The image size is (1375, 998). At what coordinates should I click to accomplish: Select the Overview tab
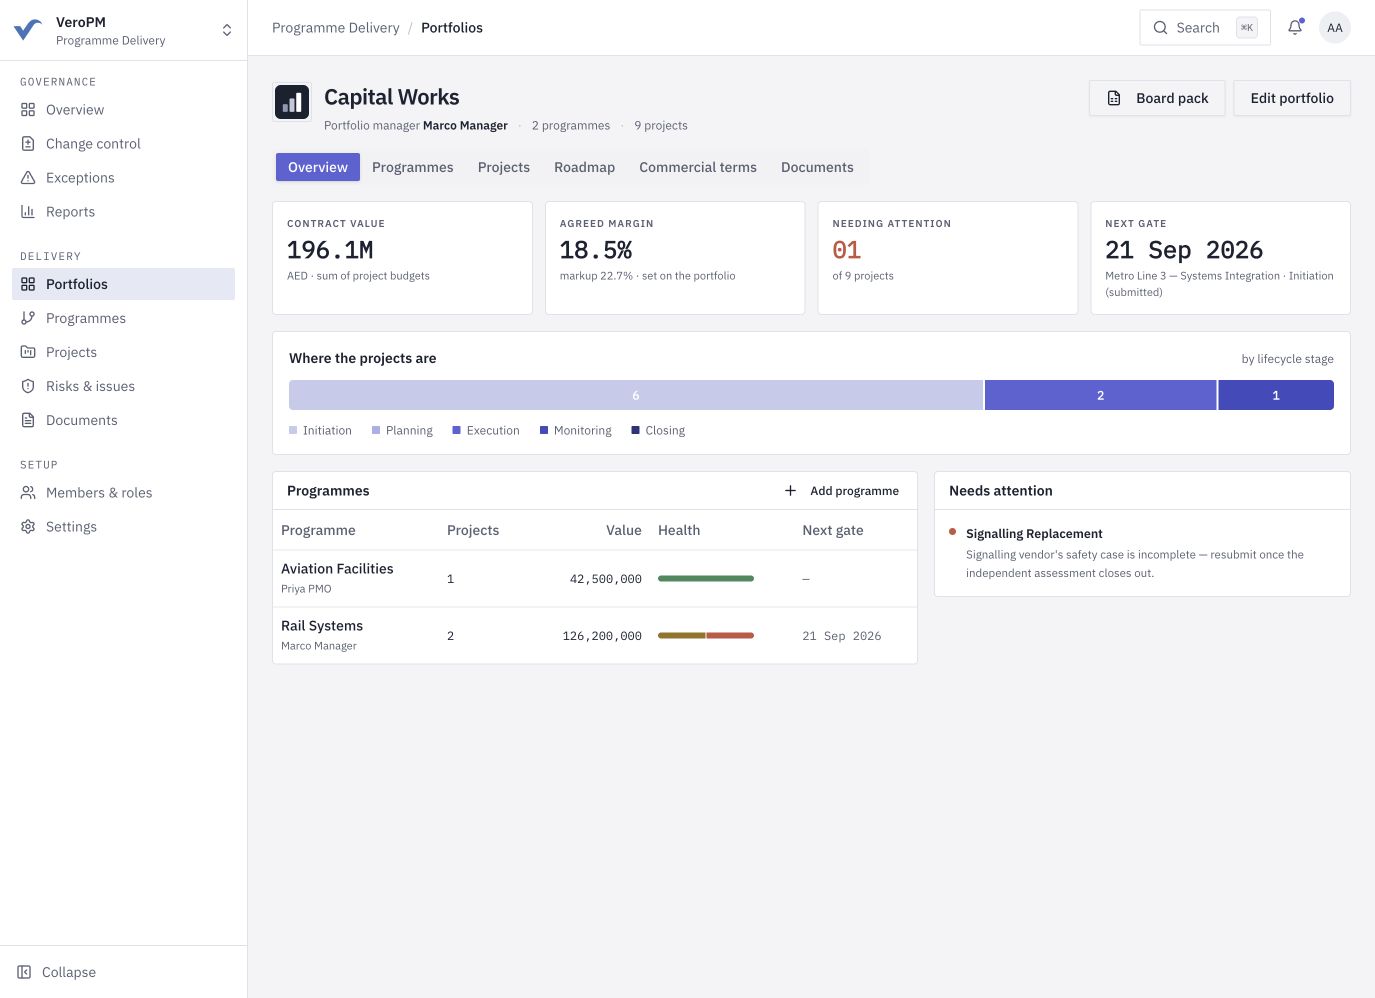coord(318,167)
